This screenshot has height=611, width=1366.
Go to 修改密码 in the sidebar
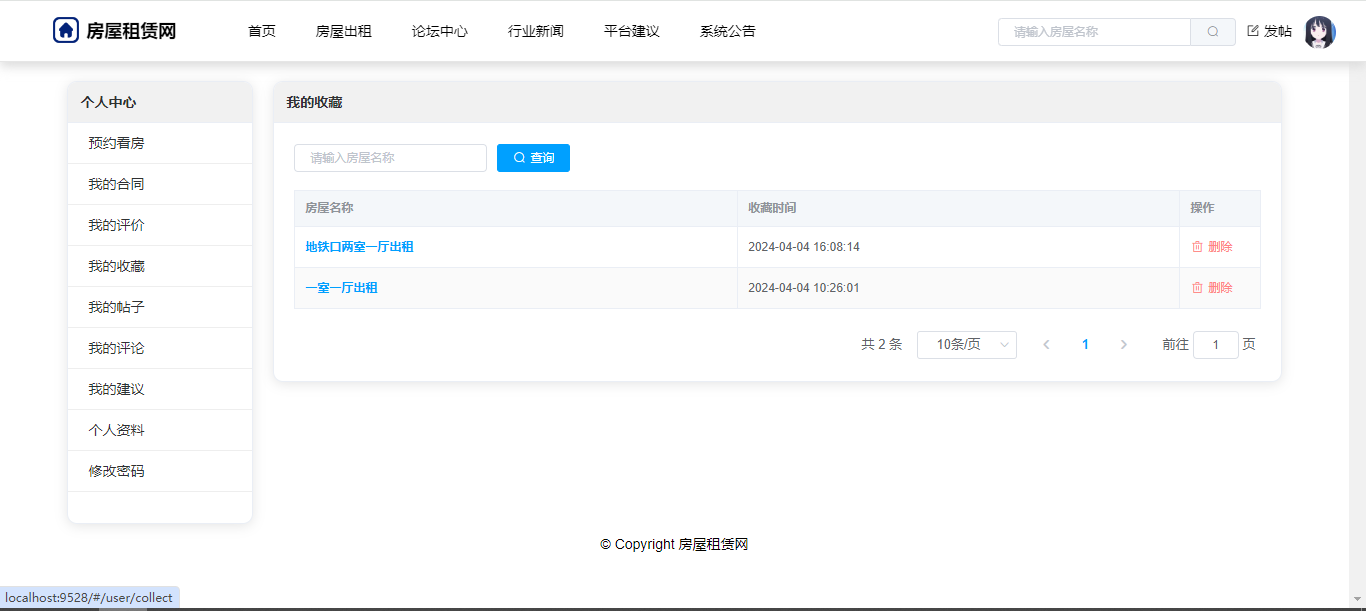[x=116, y=471]
